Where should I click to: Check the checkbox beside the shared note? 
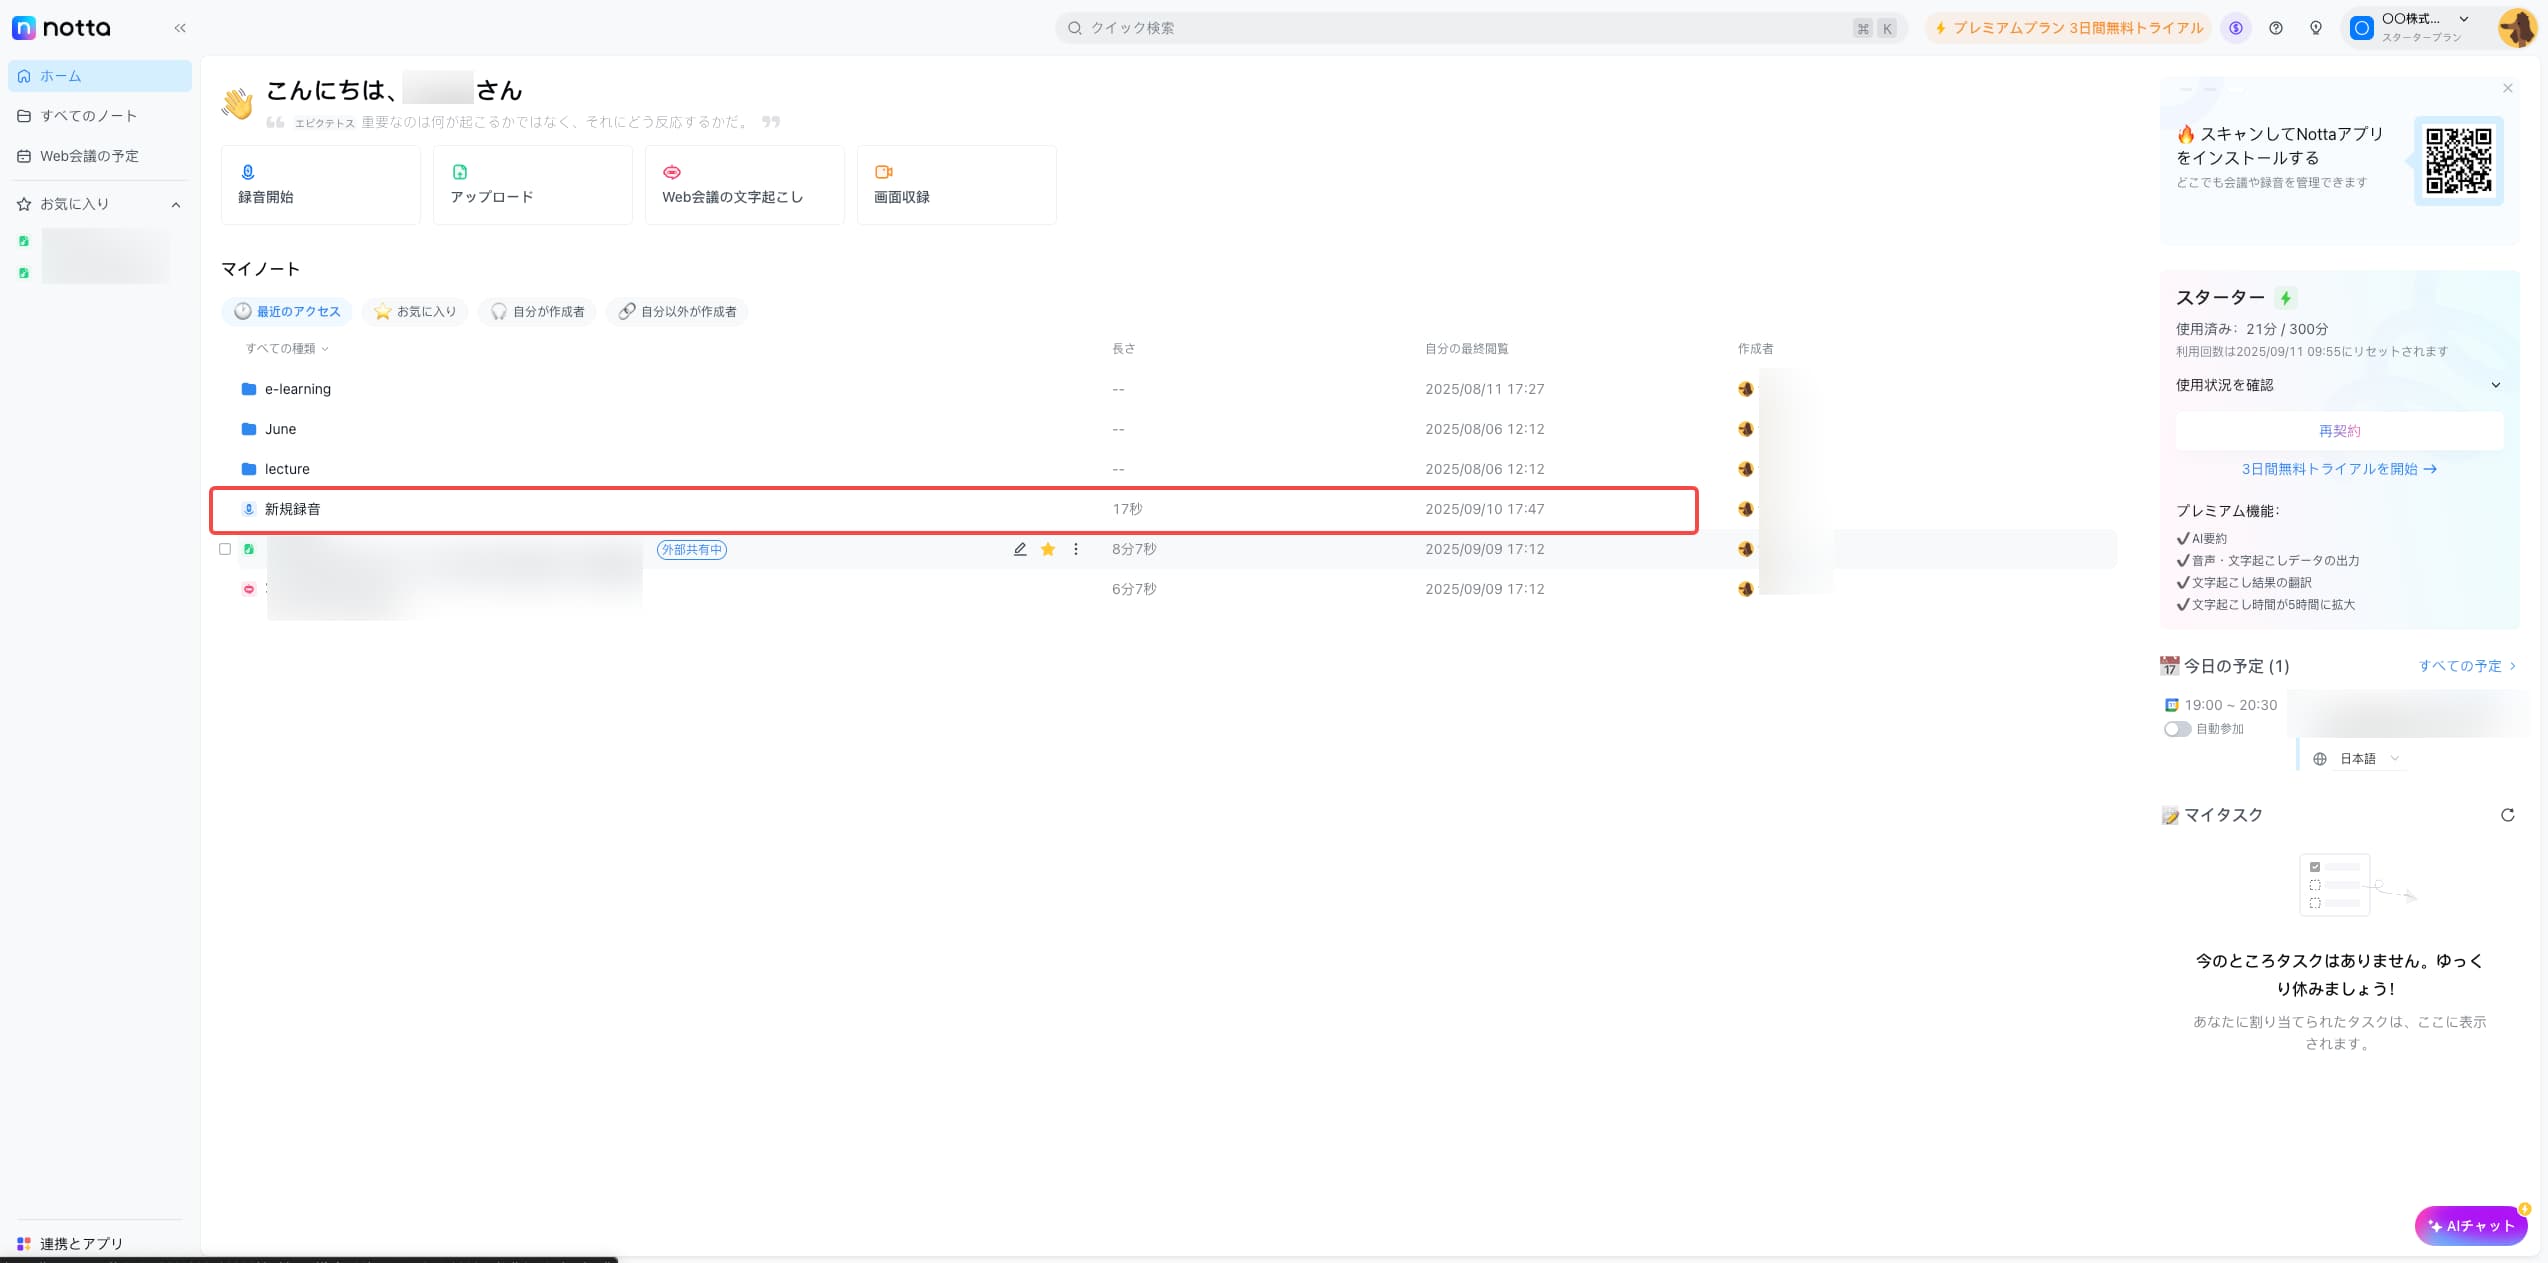click(x=225, y=549)
